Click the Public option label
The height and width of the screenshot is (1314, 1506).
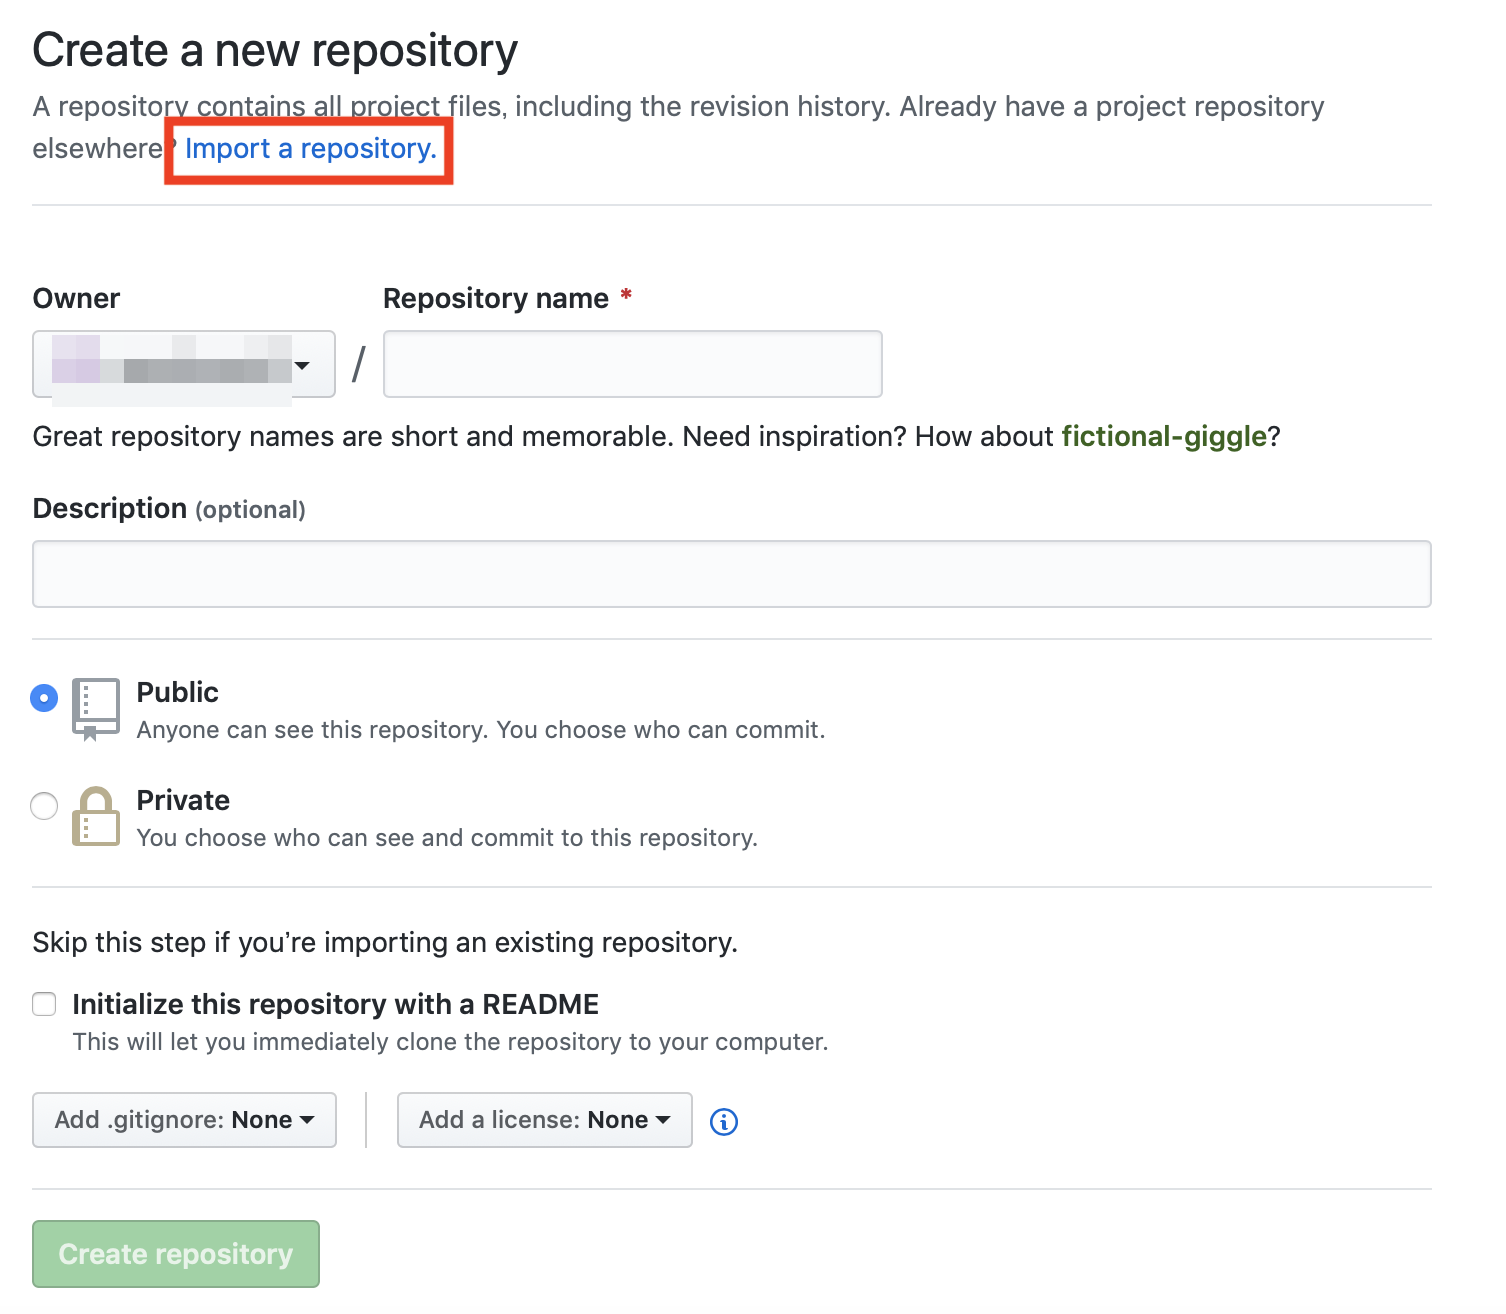178,692
